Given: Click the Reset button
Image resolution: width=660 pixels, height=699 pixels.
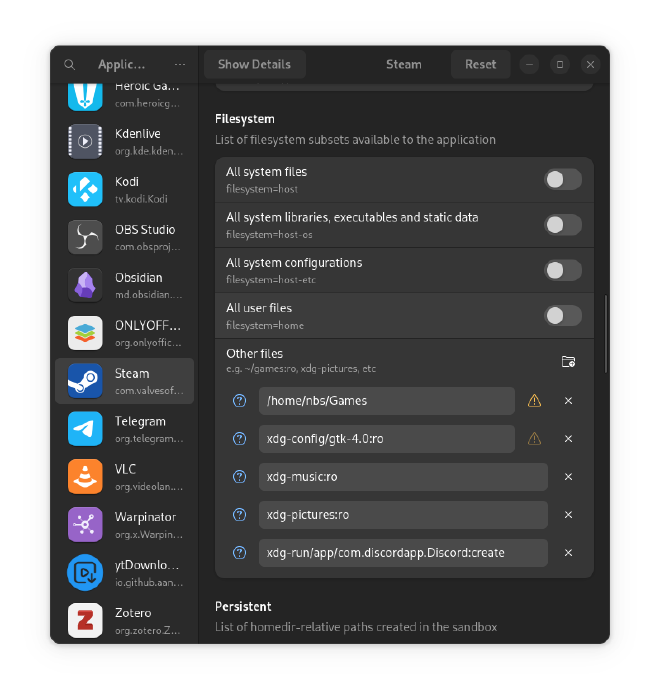Looking at the screenshot, I should (480, 65).
